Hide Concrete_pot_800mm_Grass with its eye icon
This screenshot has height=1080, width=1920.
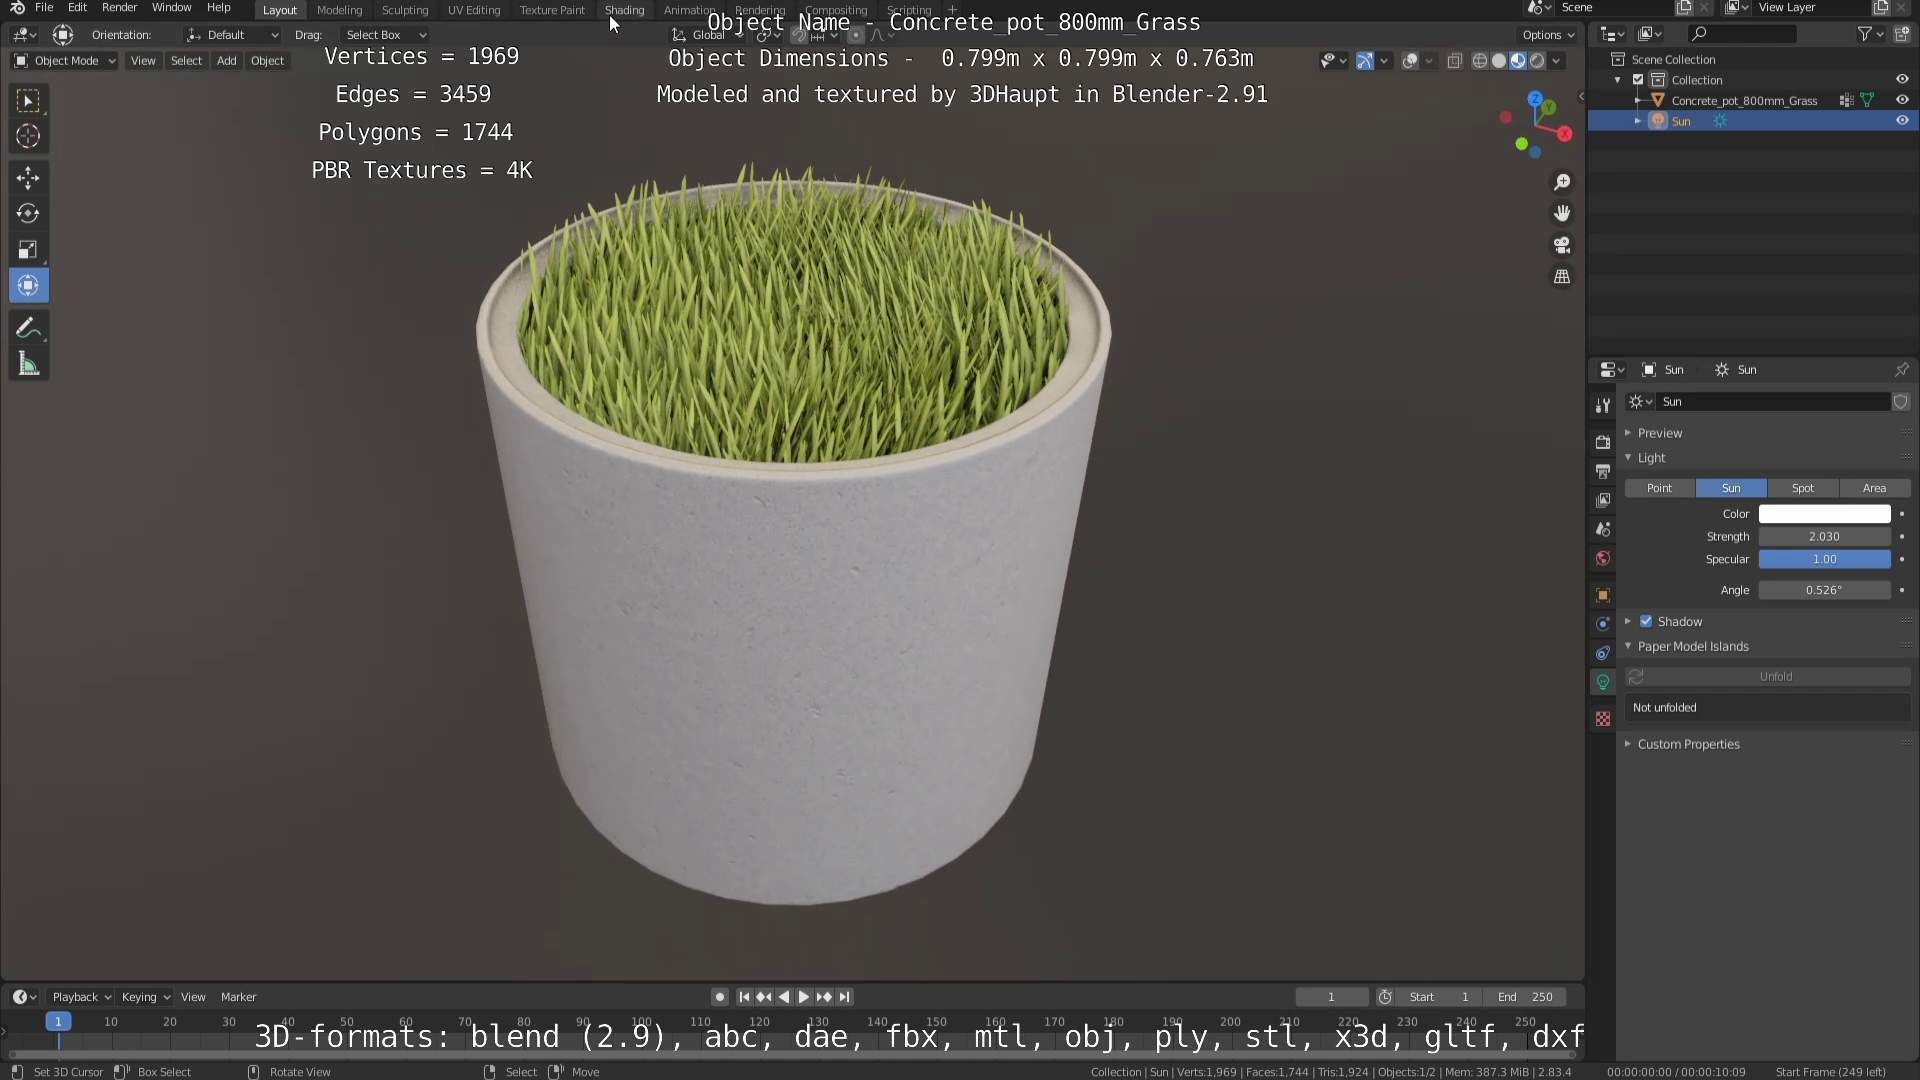[1902, 100]
